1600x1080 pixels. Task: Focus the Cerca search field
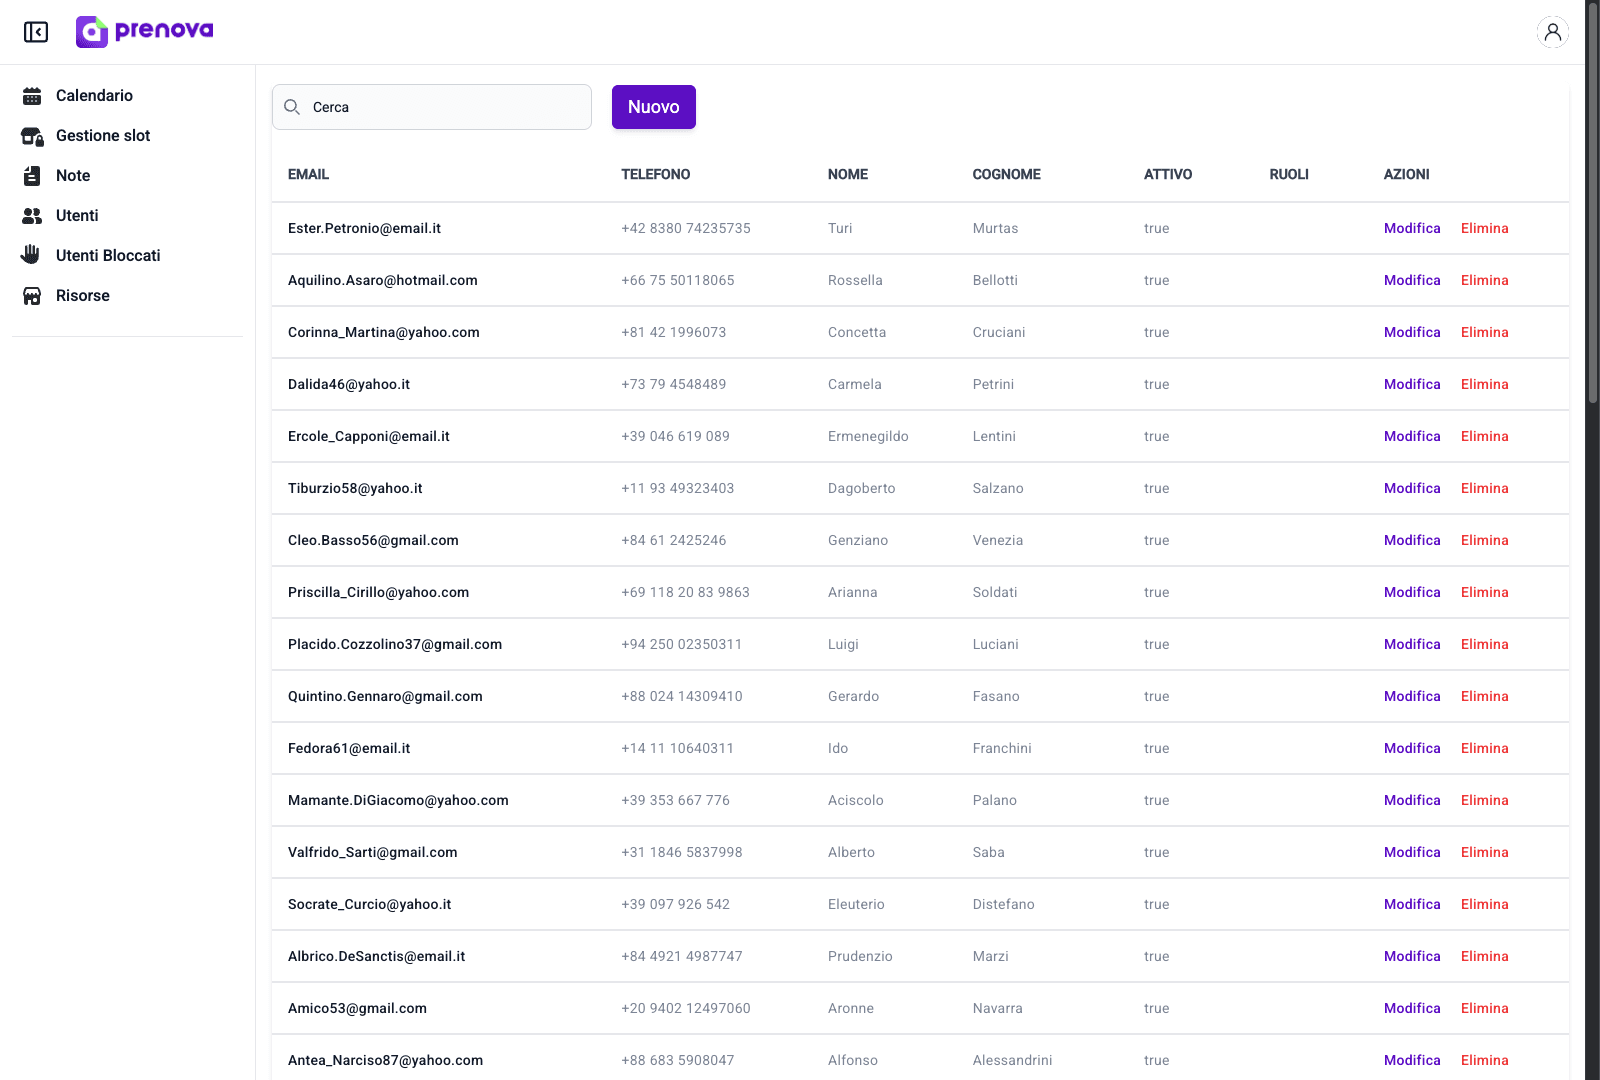[445, 107]
